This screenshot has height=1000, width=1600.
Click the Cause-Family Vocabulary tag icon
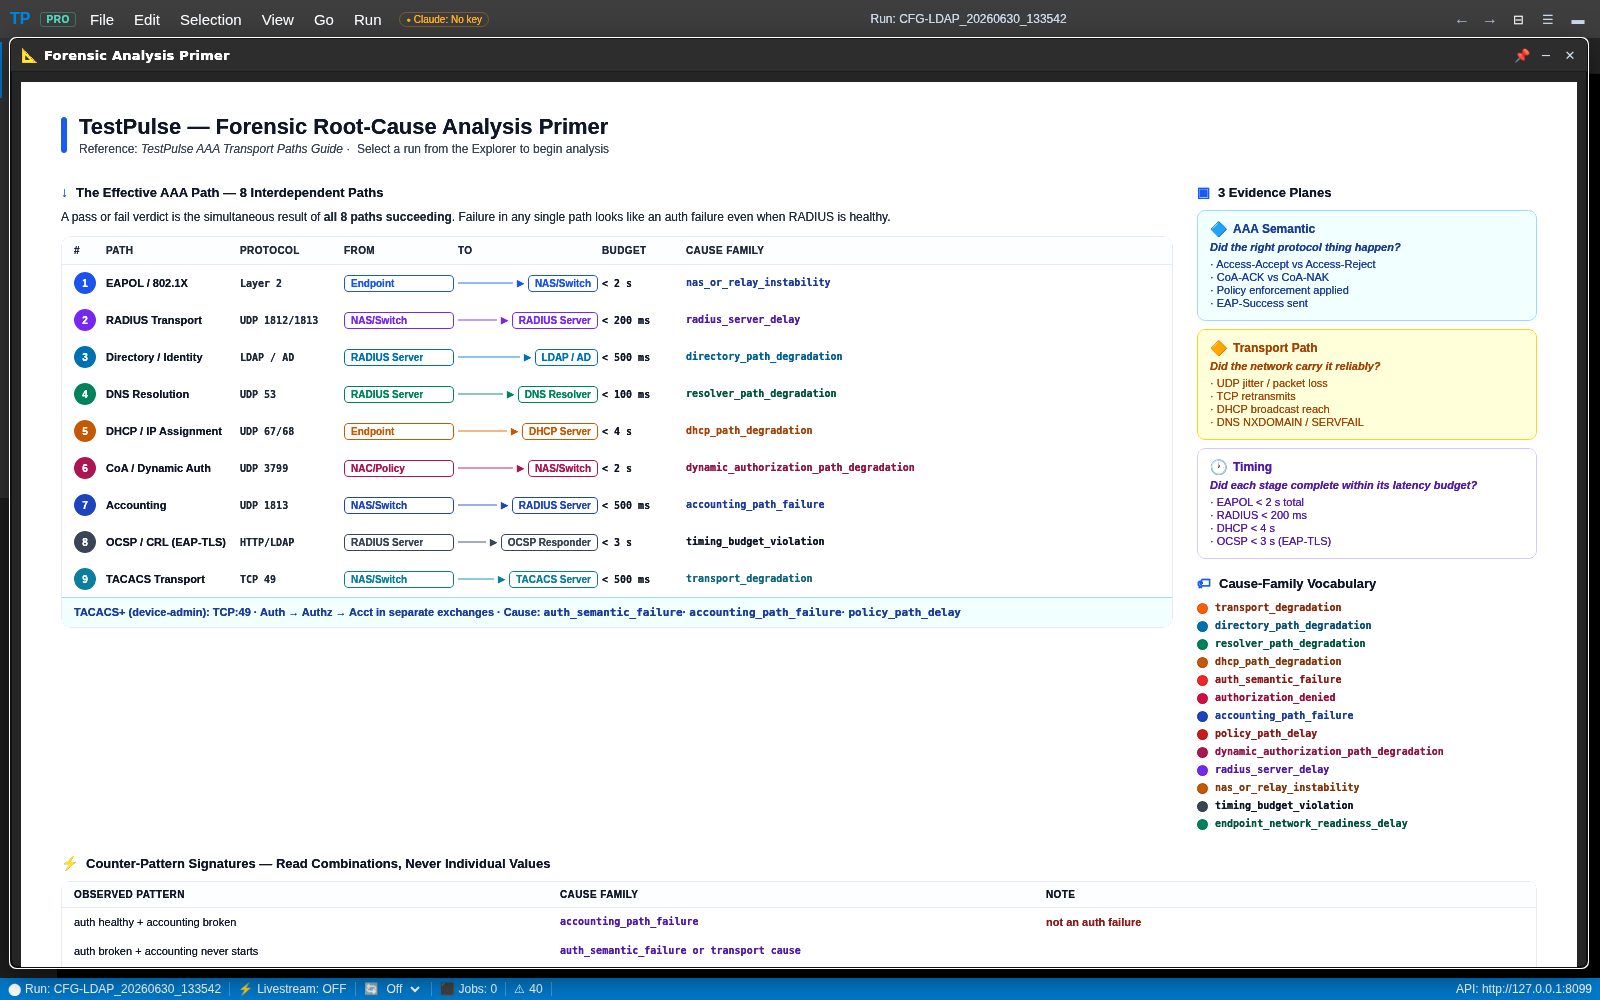click(1204, 584)
